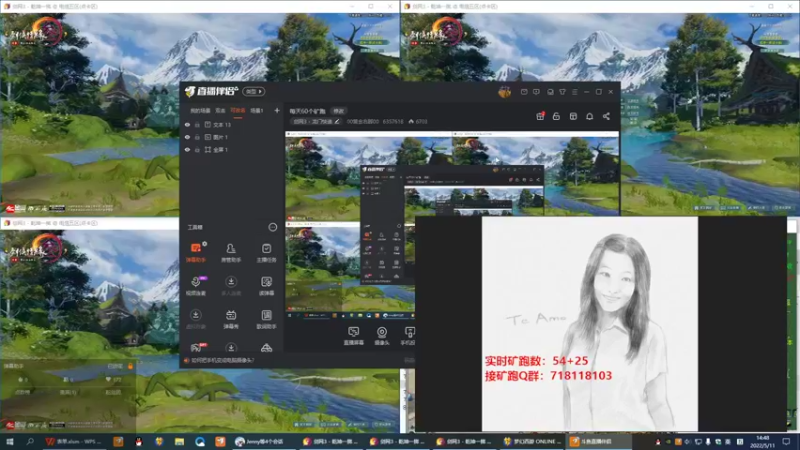Screen dimensions: 800x450
Task: Click car-shaped icon in toolbox bottom row
Action: pyautogui.click(x=266, y=348)
